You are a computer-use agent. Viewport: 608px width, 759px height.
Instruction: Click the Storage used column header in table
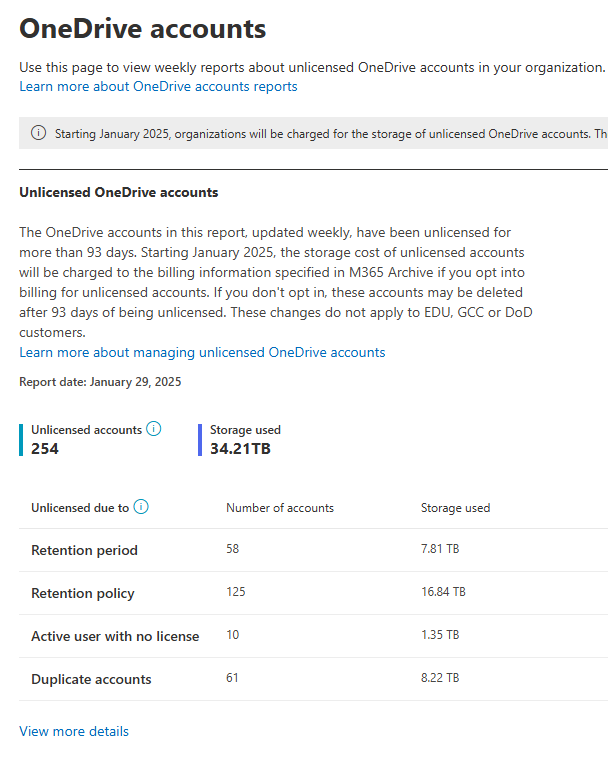(x=455, y=508)
